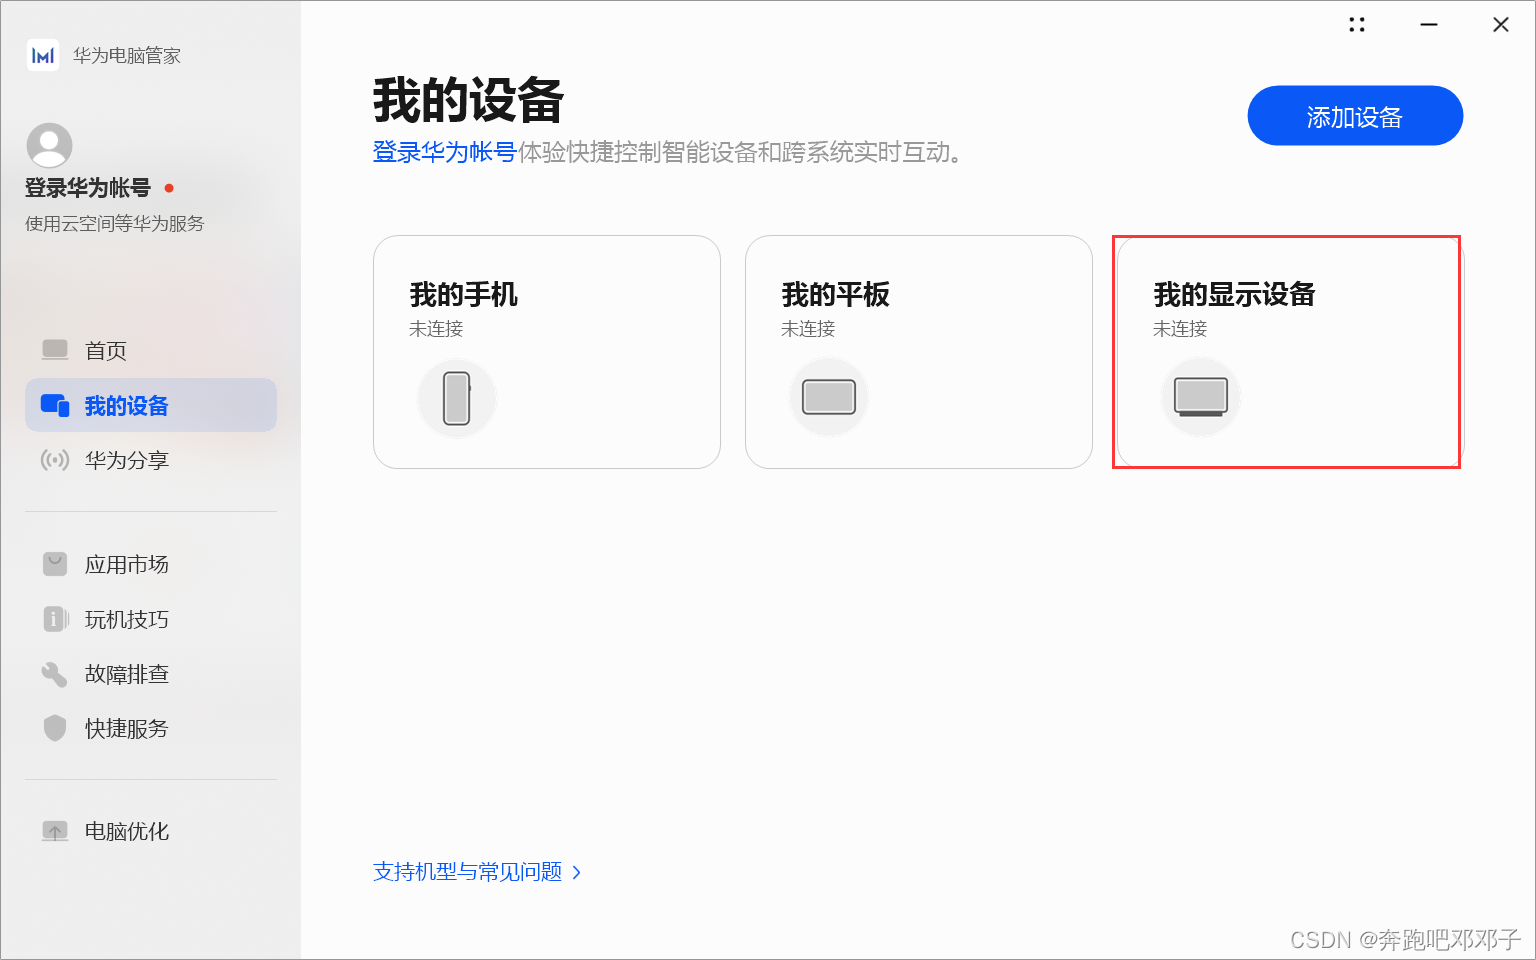Click the 我的平板 card title text
The image size is (1536, 960).
[x=836, y=295]
